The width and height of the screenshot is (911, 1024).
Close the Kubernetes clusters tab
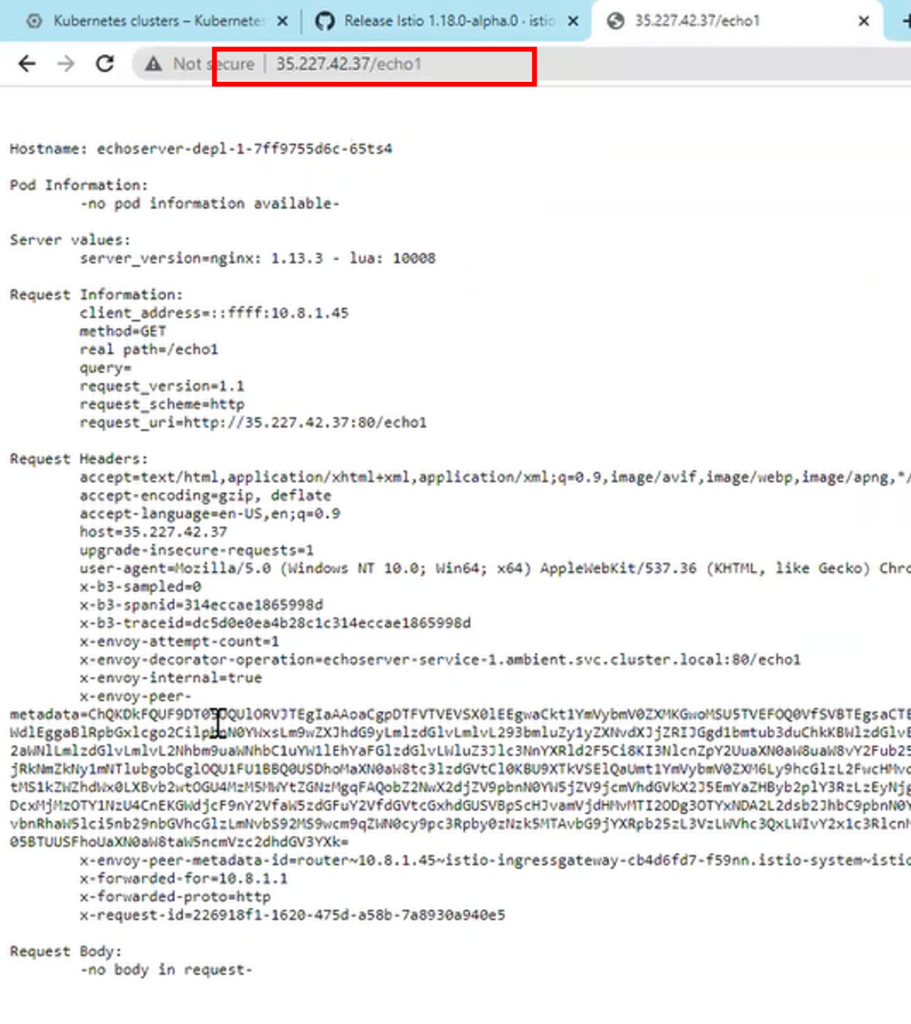pyautogui.click(x=282, y=22)
